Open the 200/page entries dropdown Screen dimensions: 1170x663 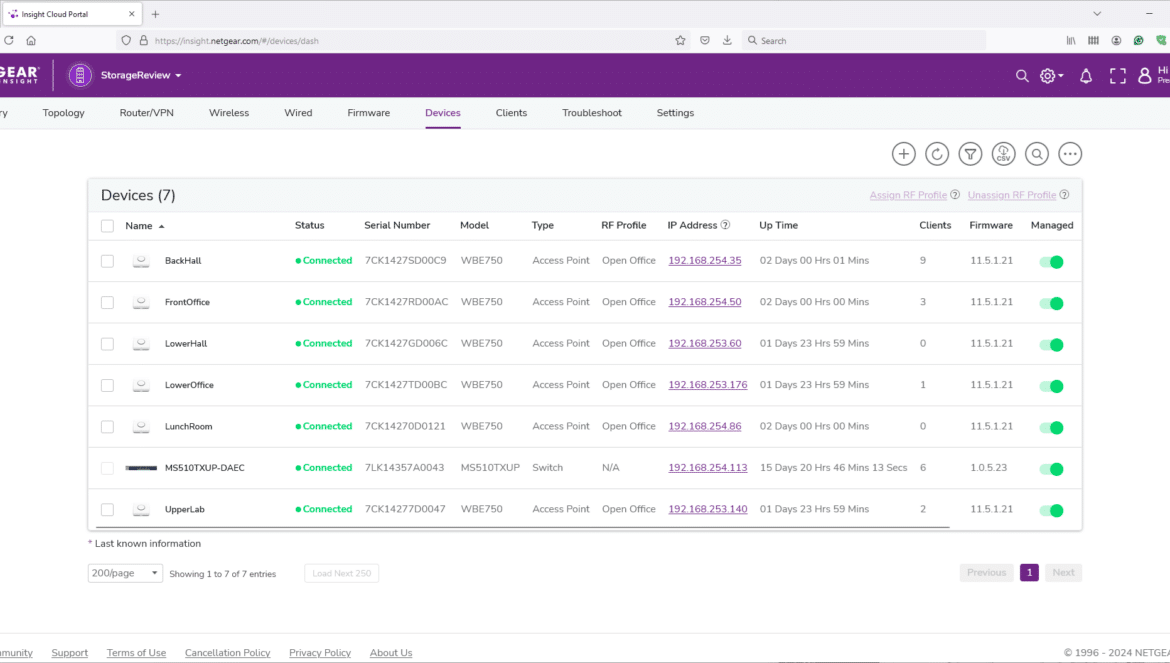pos(125,573)
